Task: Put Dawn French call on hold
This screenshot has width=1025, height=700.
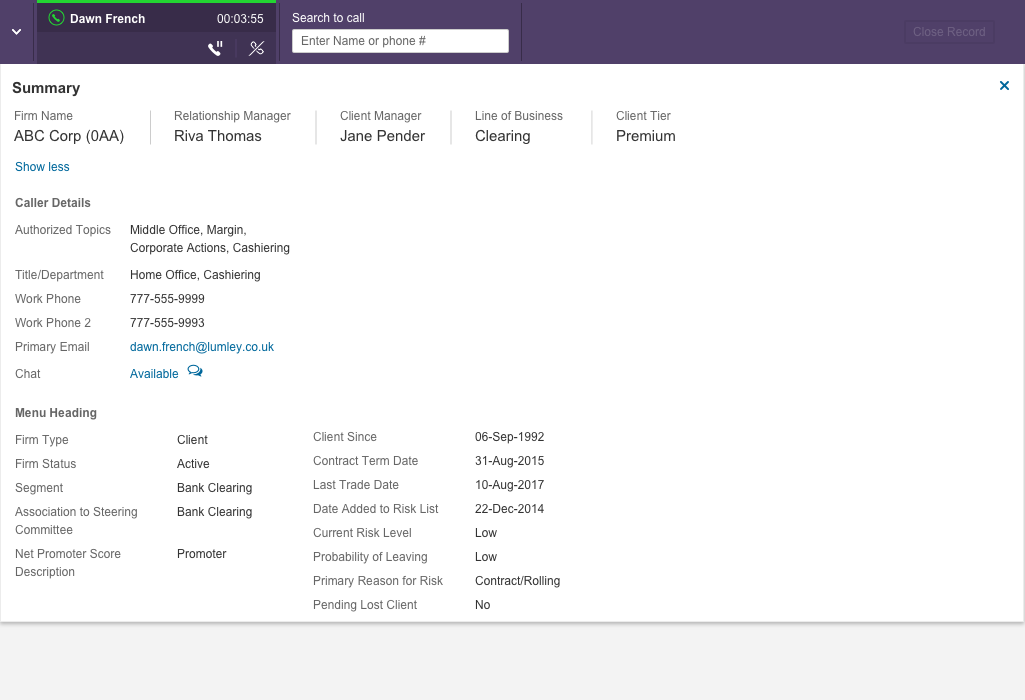Action: (x=215, y=48)
